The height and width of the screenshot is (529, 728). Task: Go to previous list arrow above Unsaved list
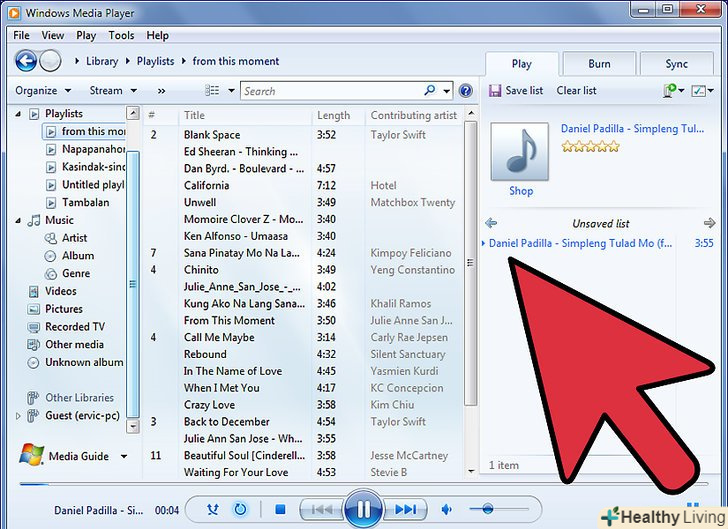491,223
